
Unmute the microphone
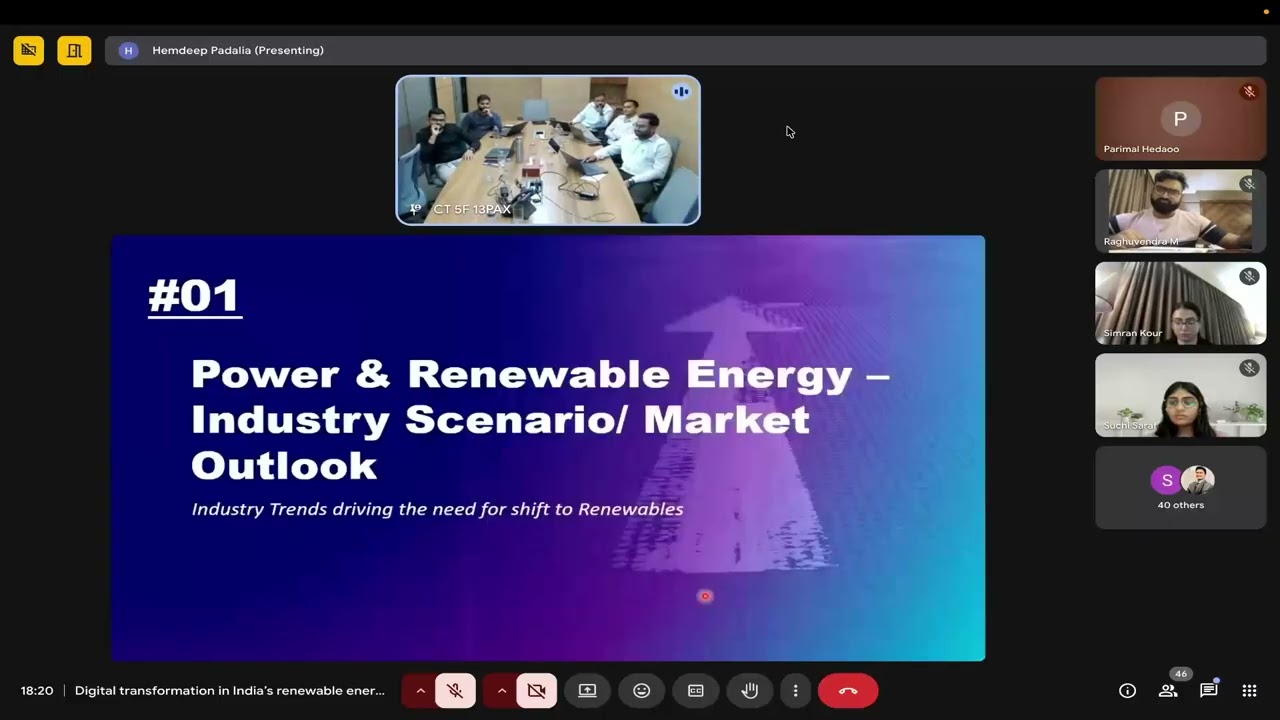tap(455, 691)
